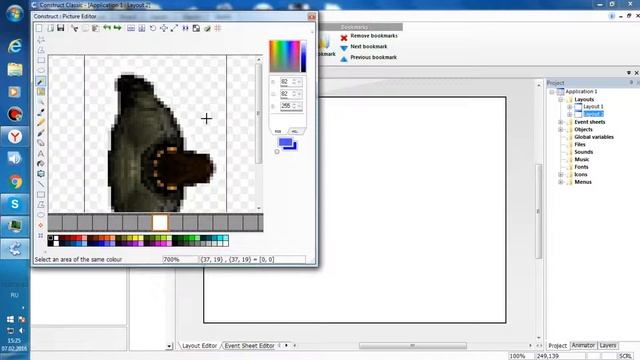This screenshot has height=360, width=640.
Task: Select the Text 'A' tool
Action: 41,153
